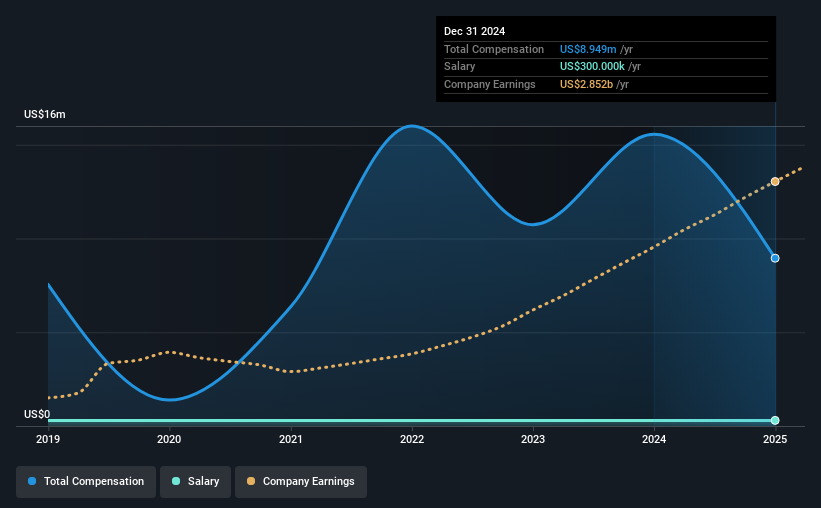
Task: Click the US$2.852b company earnings value
Action: point(586,84)
